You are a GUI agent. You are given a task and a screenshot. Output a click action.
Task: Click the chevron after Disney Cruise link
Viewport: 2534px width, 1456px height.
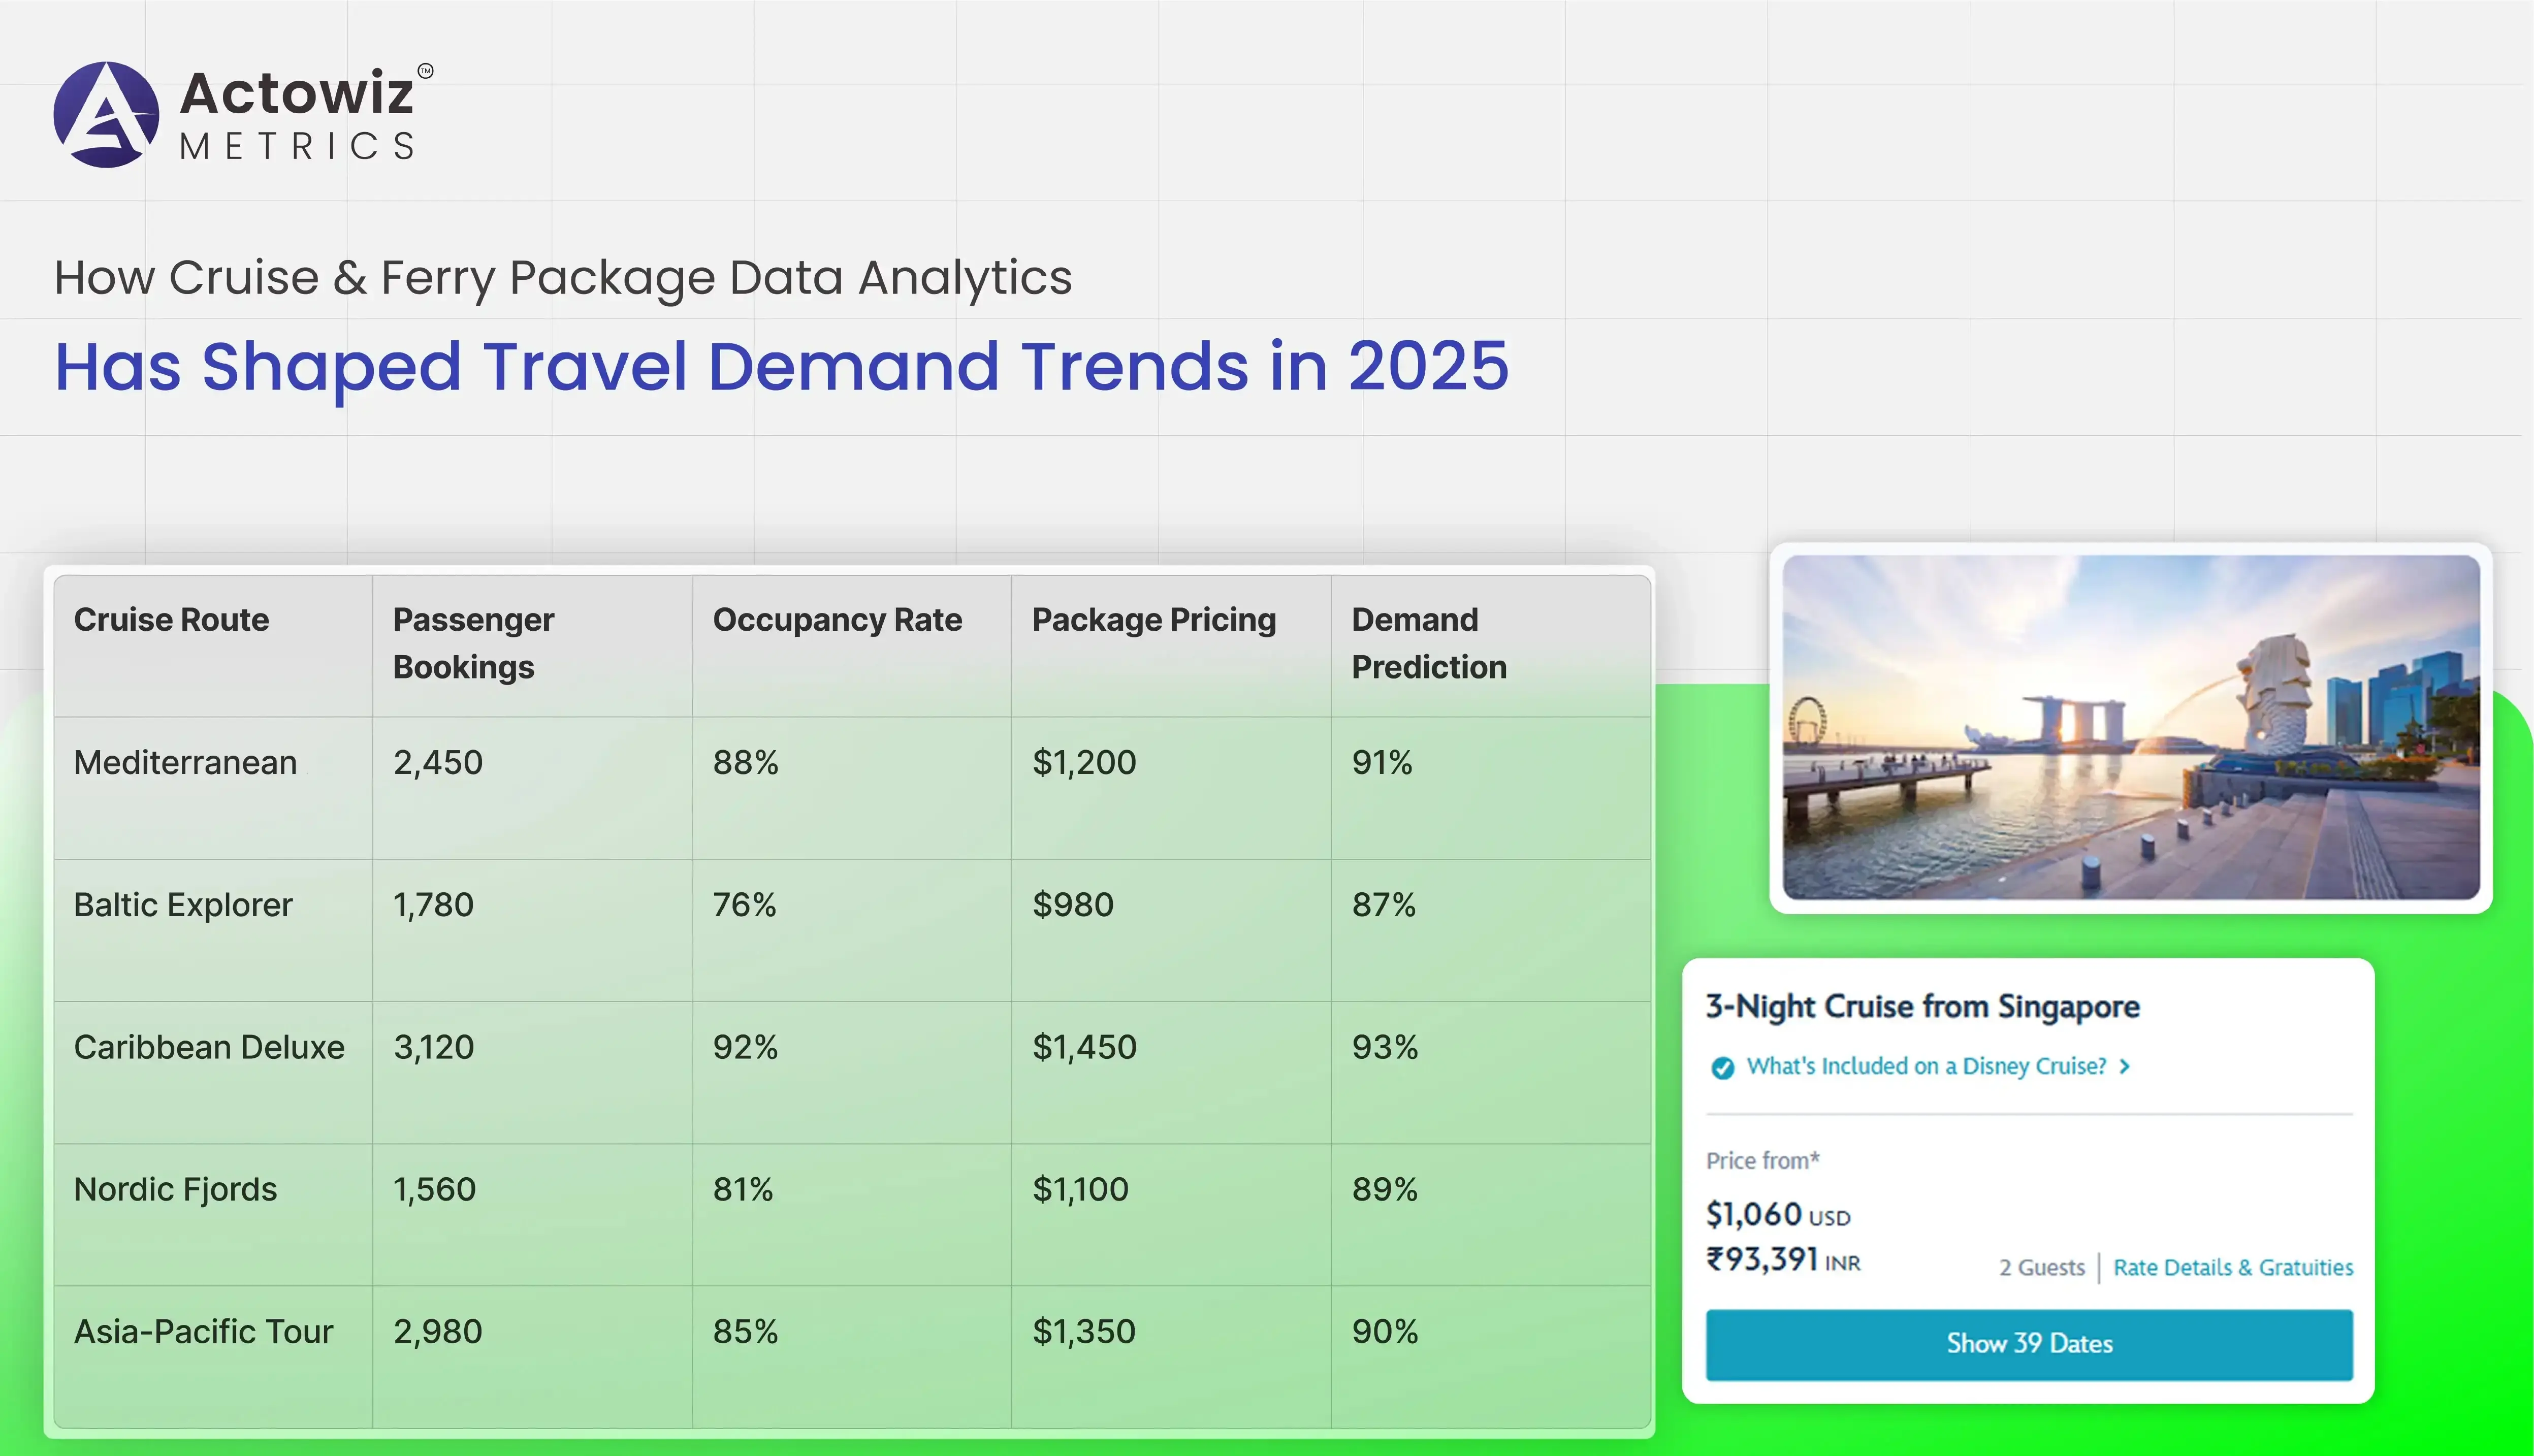coord(2125,1067)
